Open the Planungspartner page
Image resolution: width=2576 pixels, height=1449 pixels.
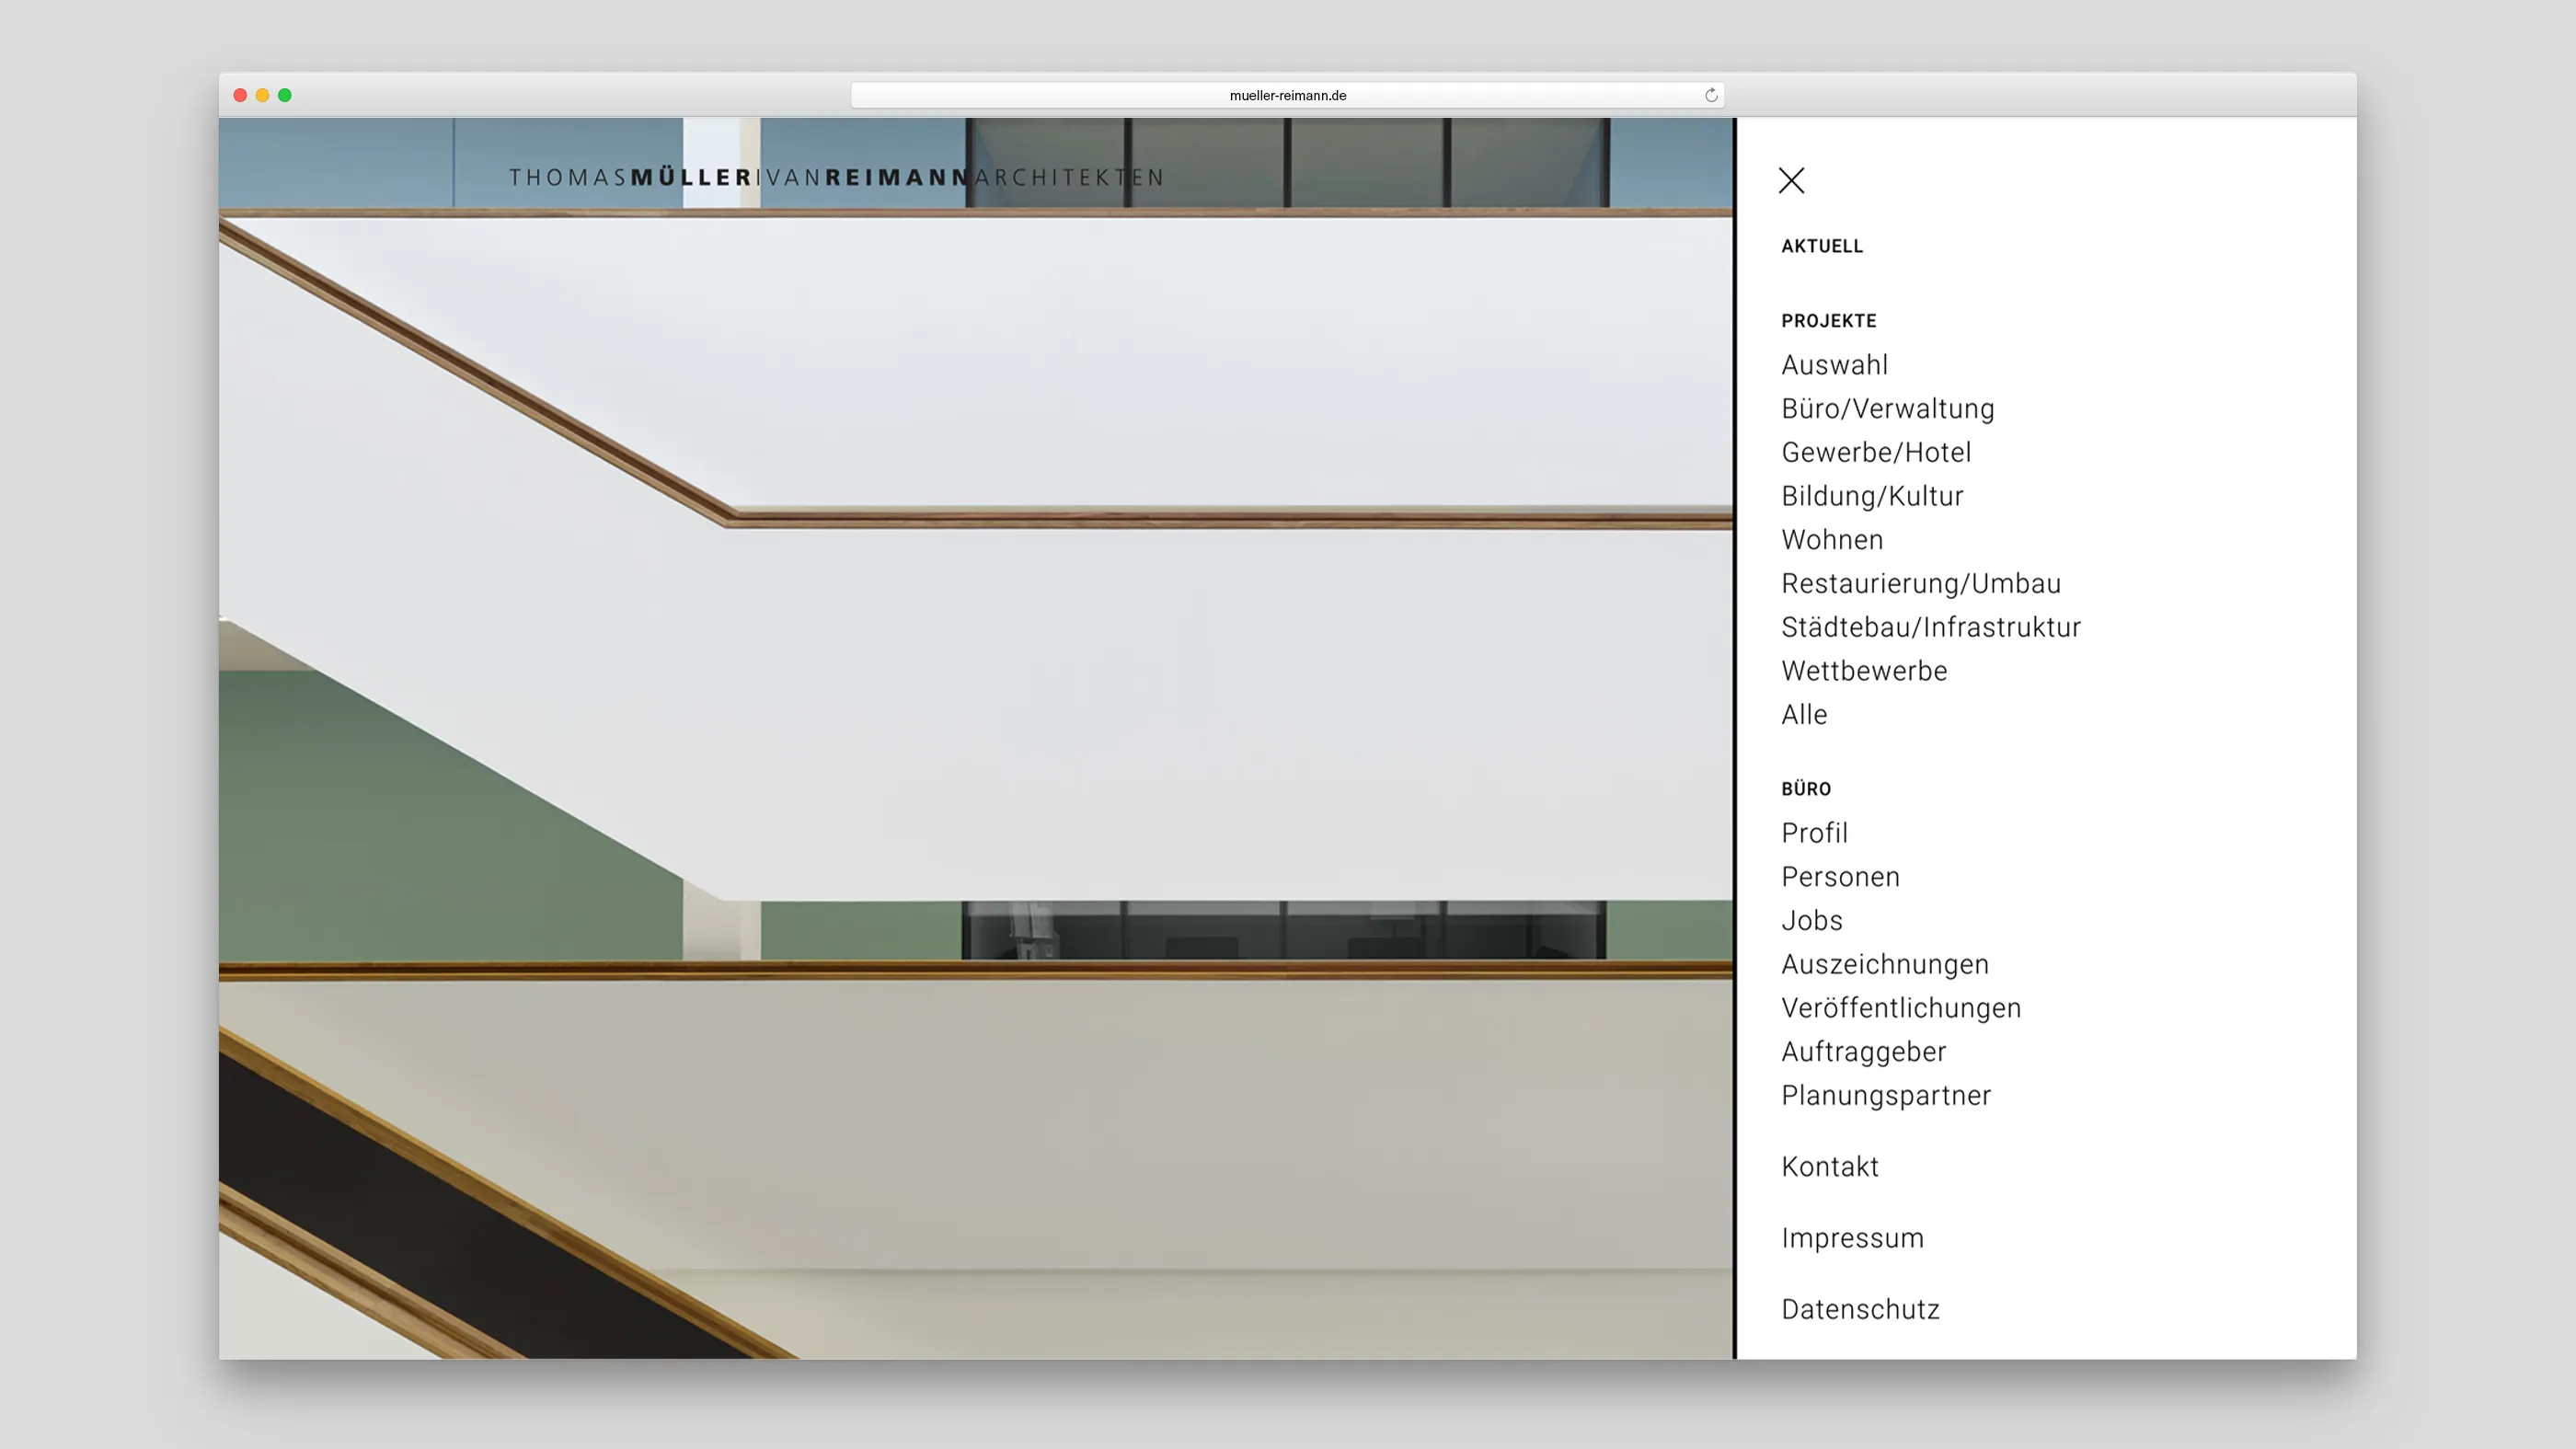1886,1096
